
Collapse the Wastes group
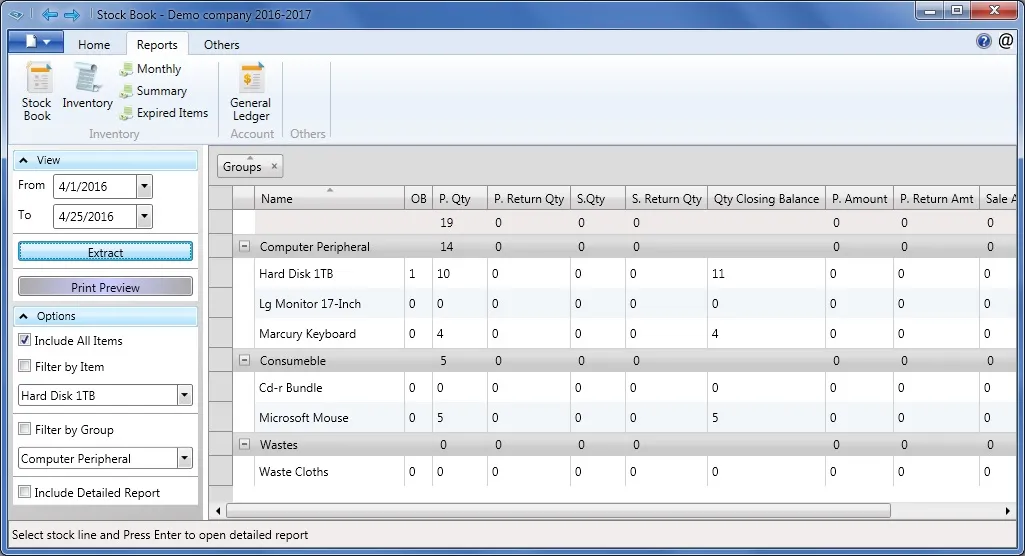pos(244,444)
